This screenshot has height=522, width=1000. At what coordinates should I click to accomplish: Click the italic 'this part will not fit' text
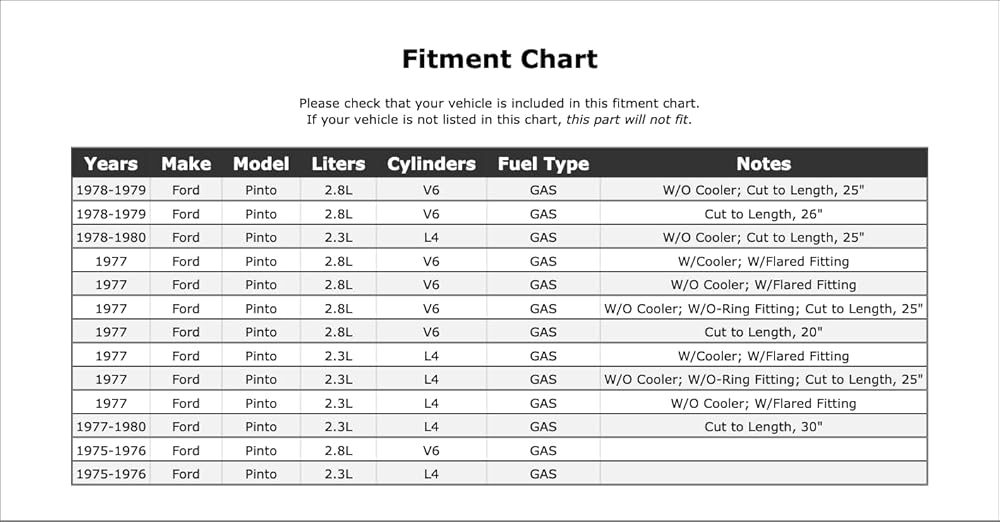628,119
